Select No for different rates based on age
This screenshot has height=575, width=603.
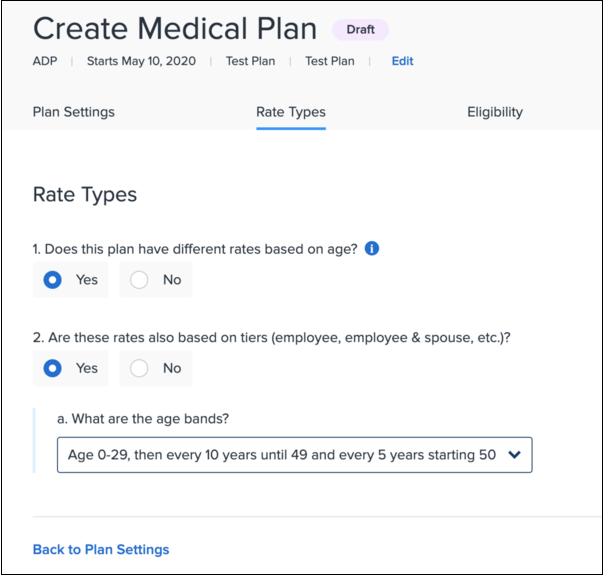(x=139, y=280)
